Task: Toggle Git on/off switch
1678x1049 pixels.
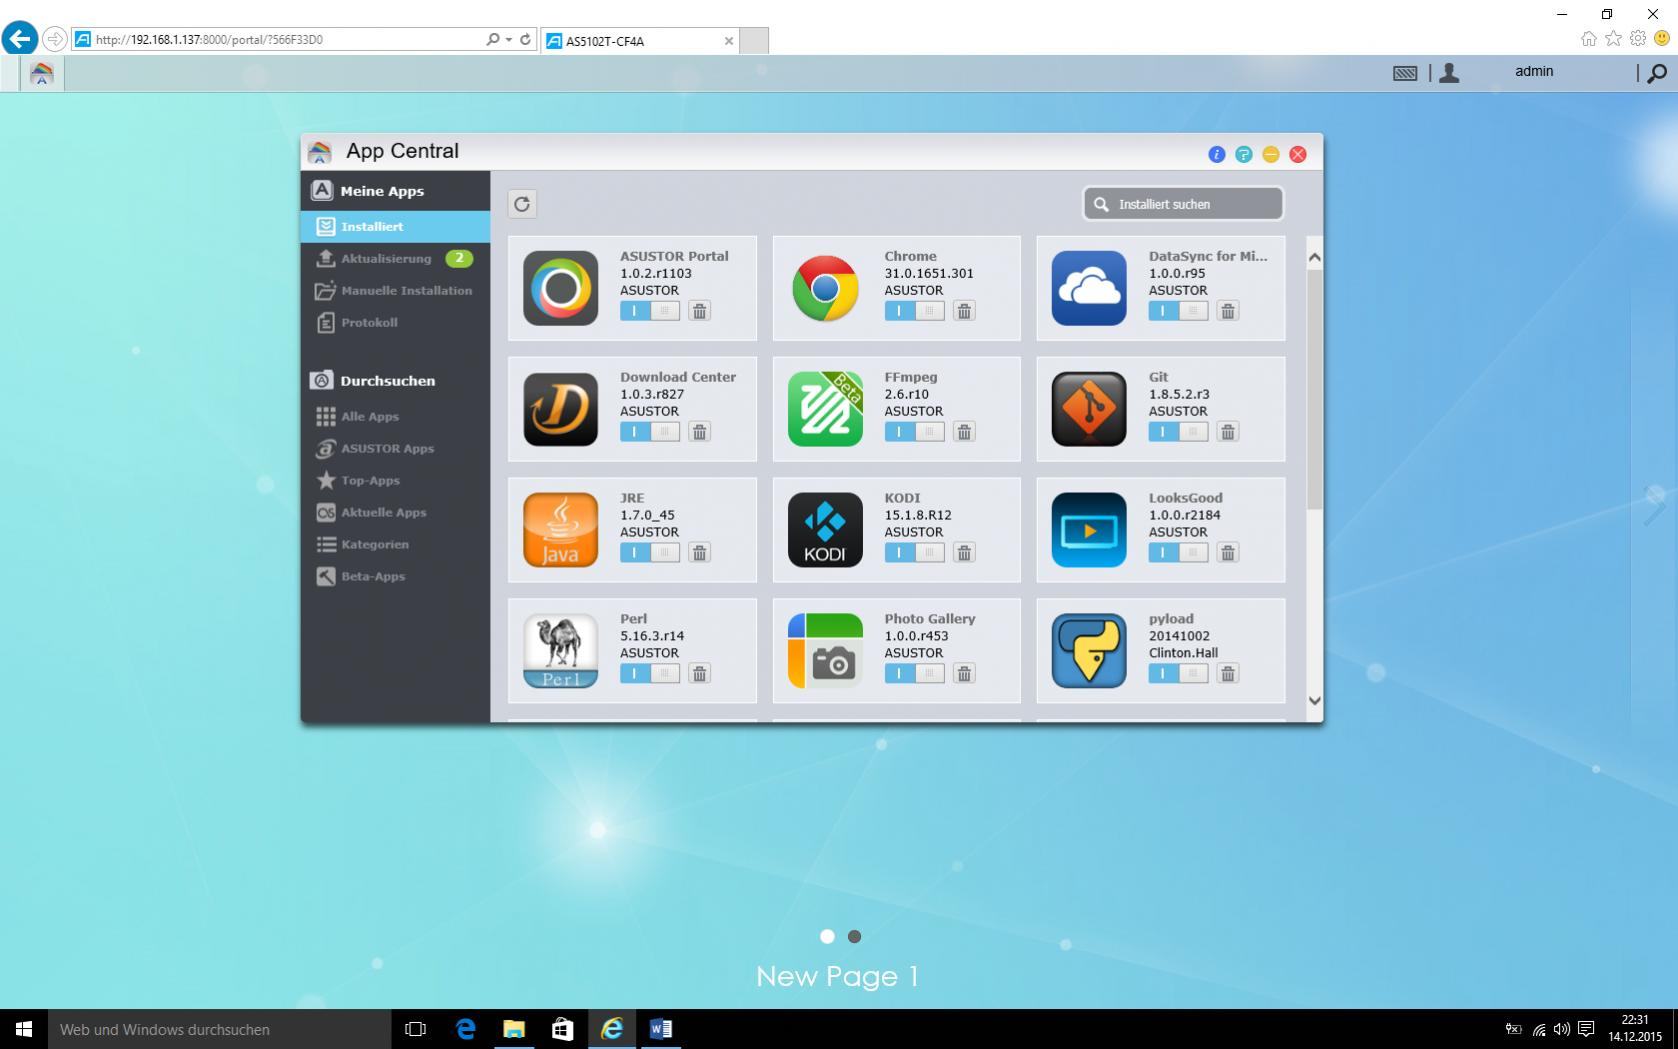Action: coord(1178,432)
